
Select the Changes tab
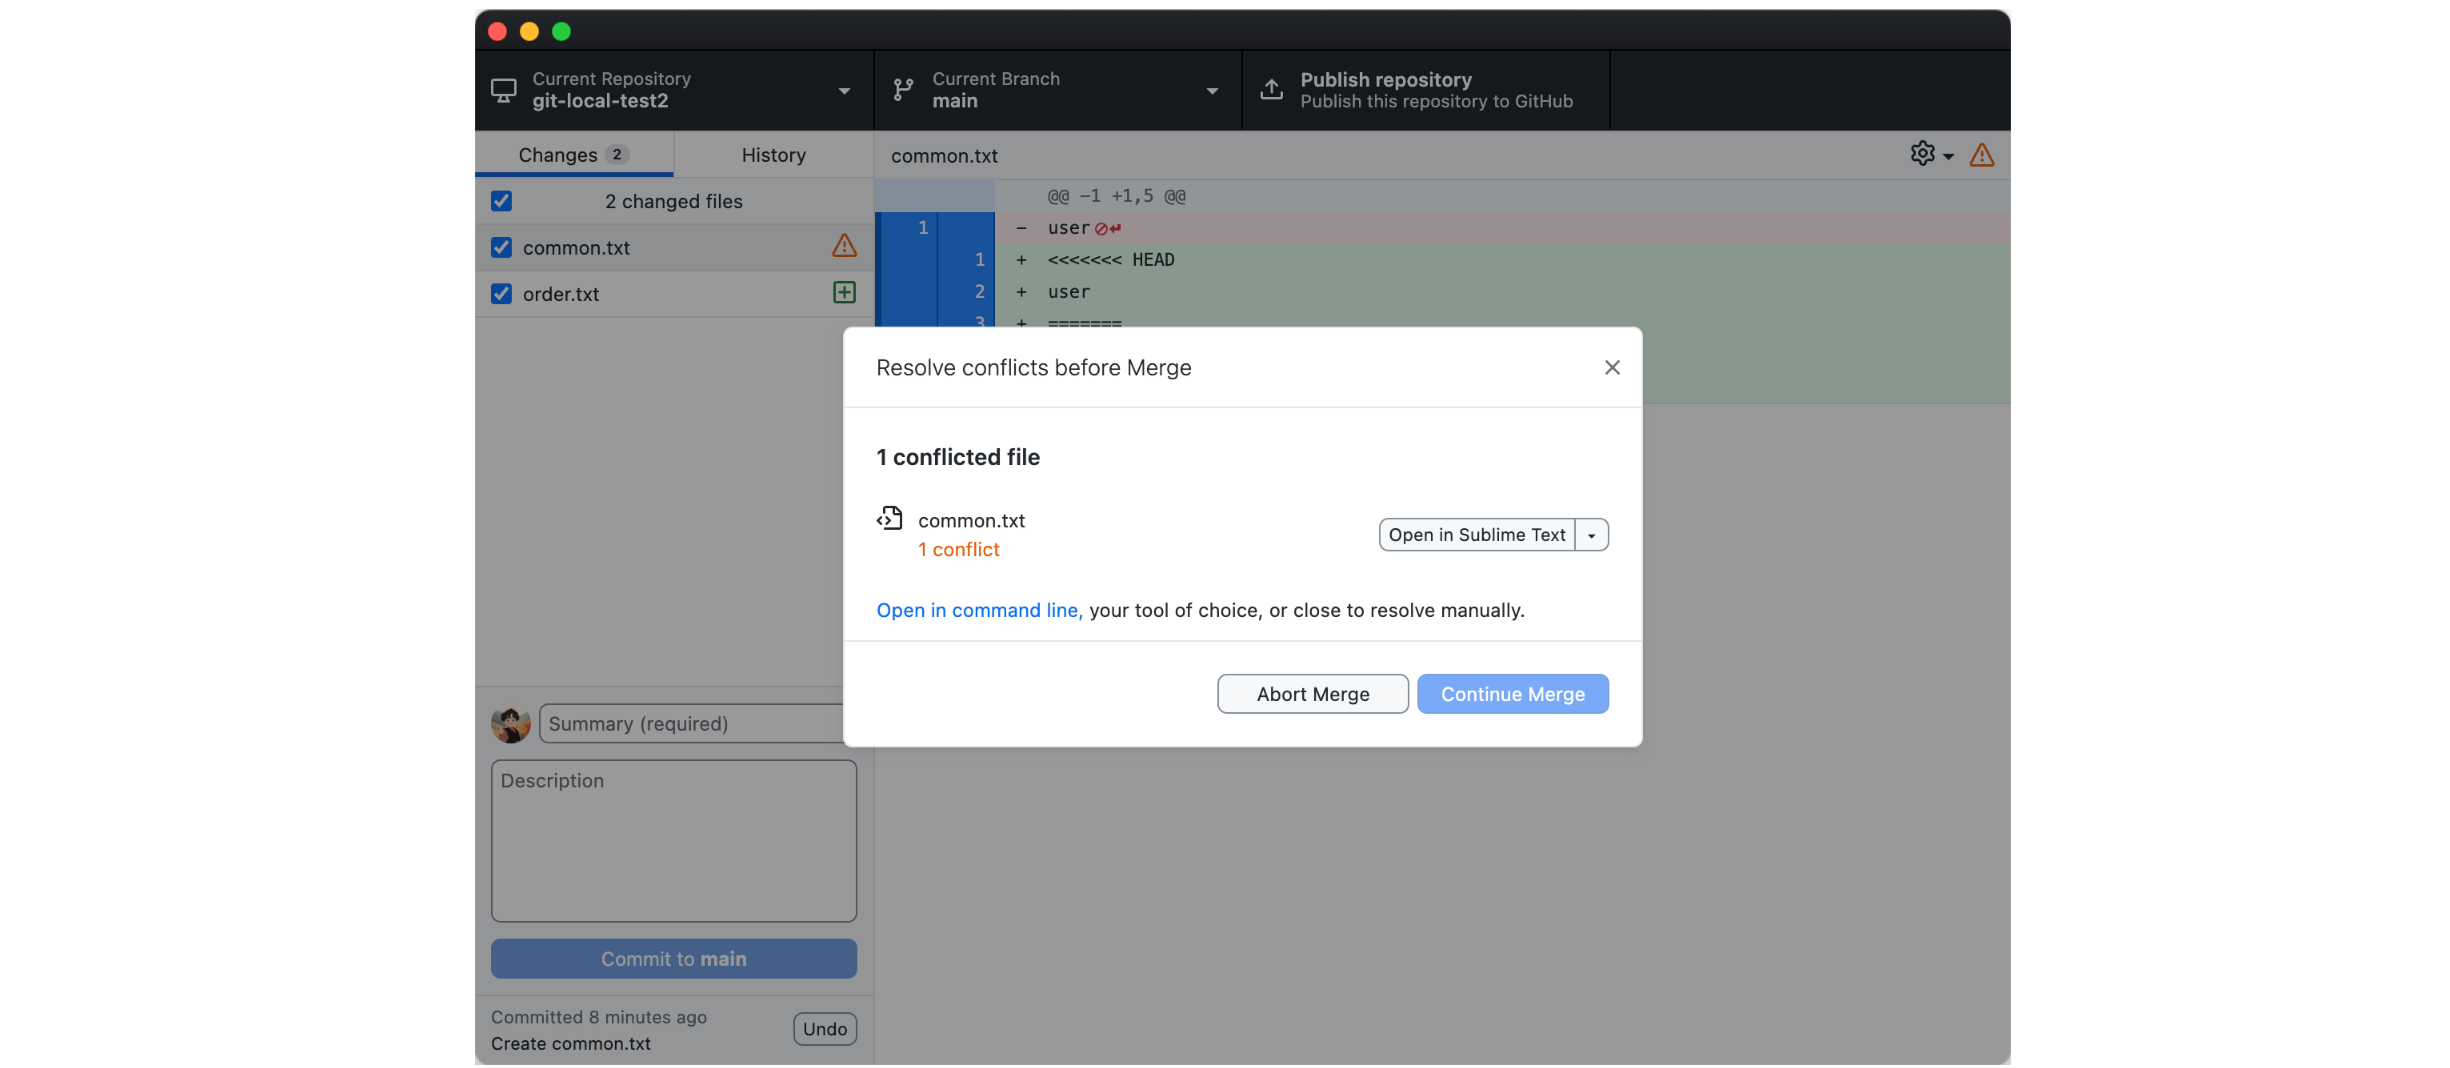click(573, 155)
